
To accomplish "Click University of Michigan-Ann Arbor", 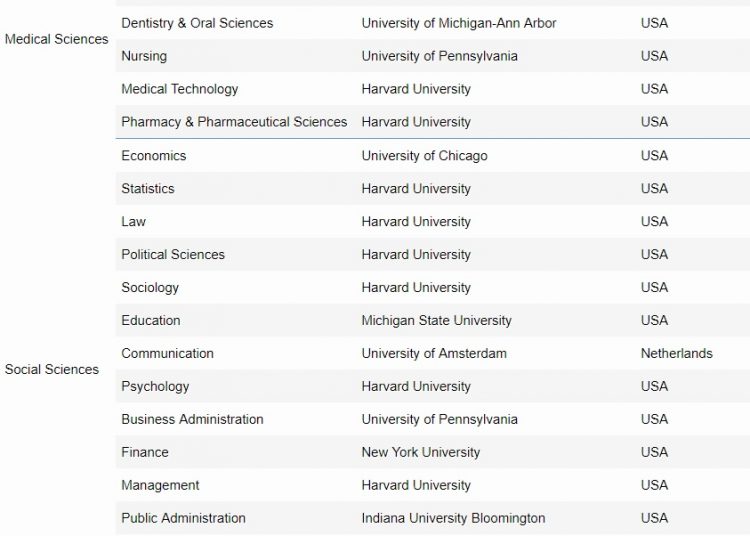I will [x=459, y=23].
